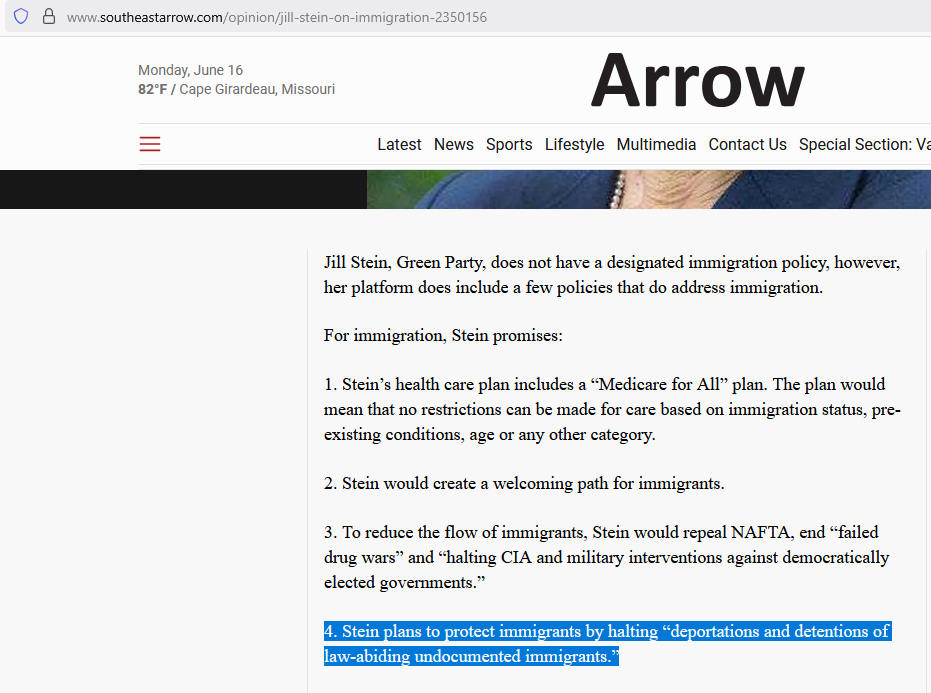This screenshot has height=693, width=931.
Task: Click highlighted point 4 about halting deportations
Action: [x=607, y=644]
